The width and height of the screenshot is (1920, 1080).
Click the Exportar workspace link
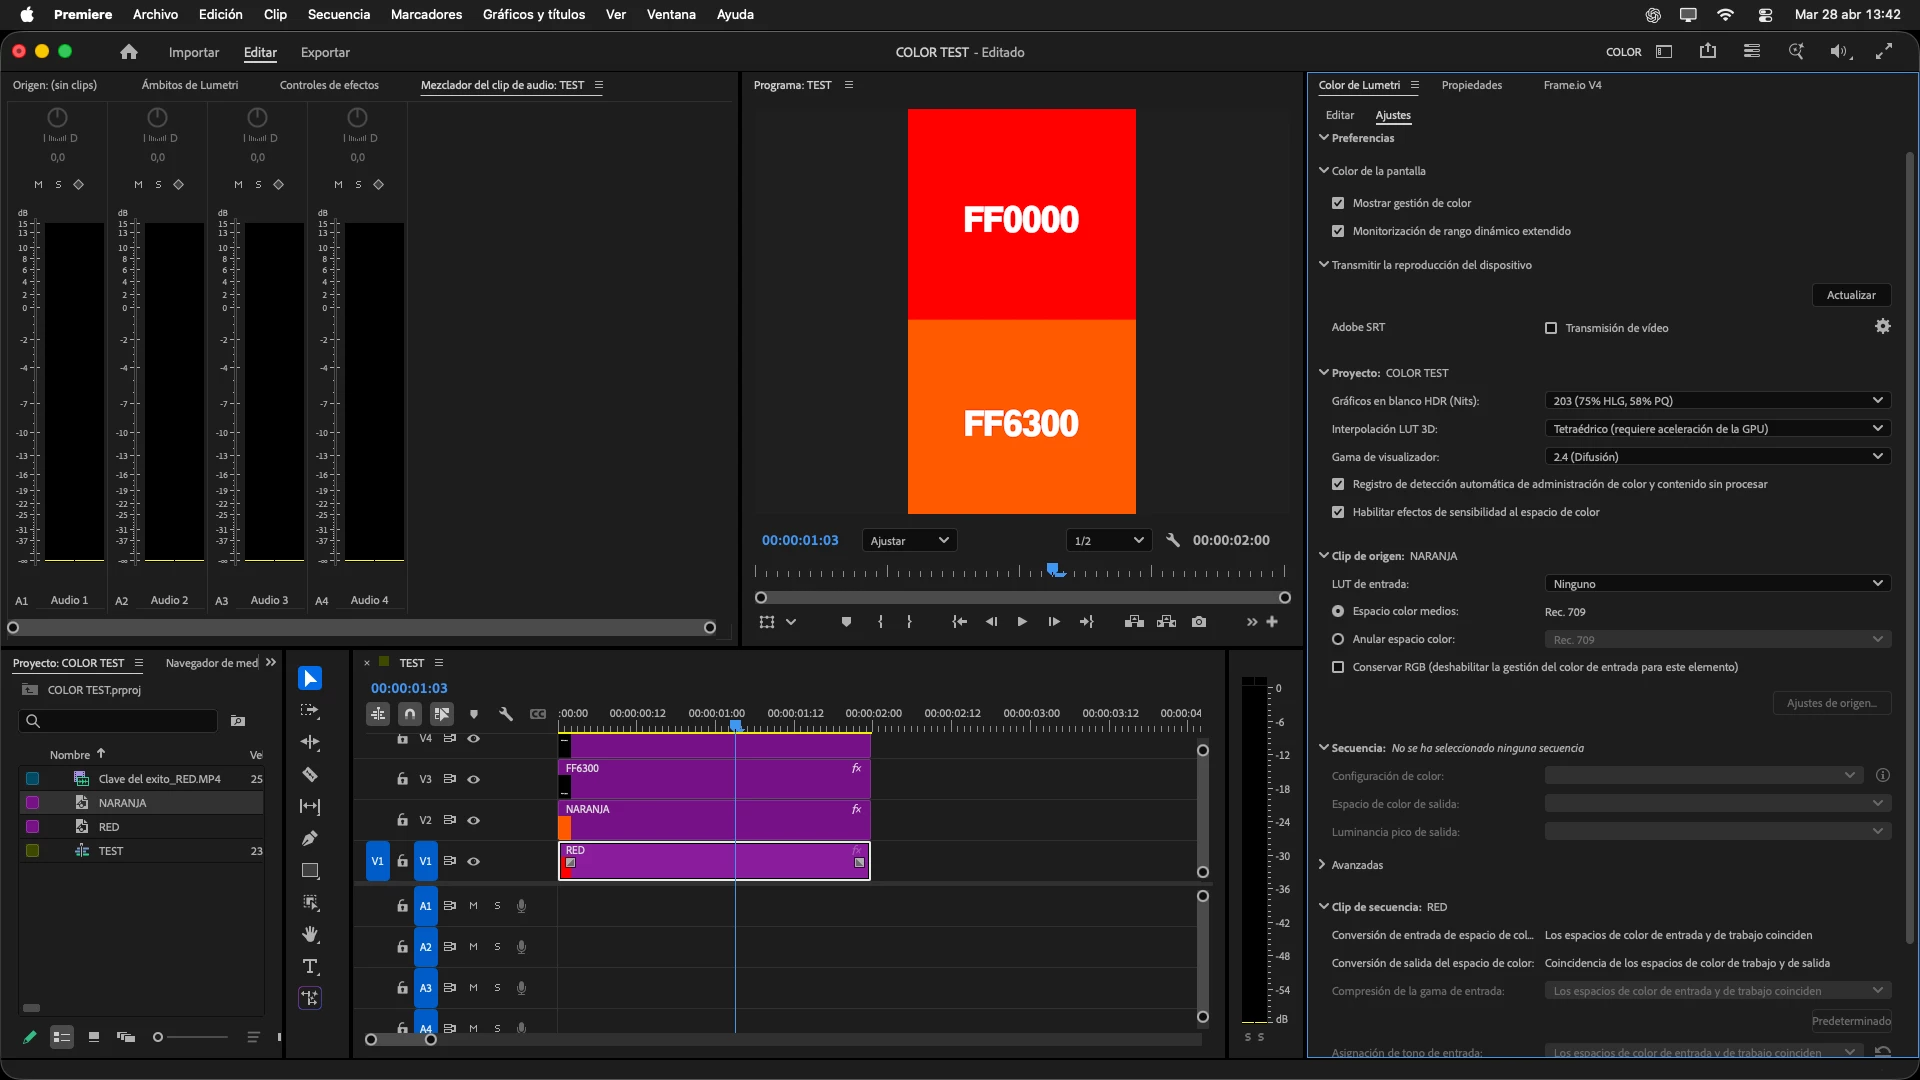[325, 53]
